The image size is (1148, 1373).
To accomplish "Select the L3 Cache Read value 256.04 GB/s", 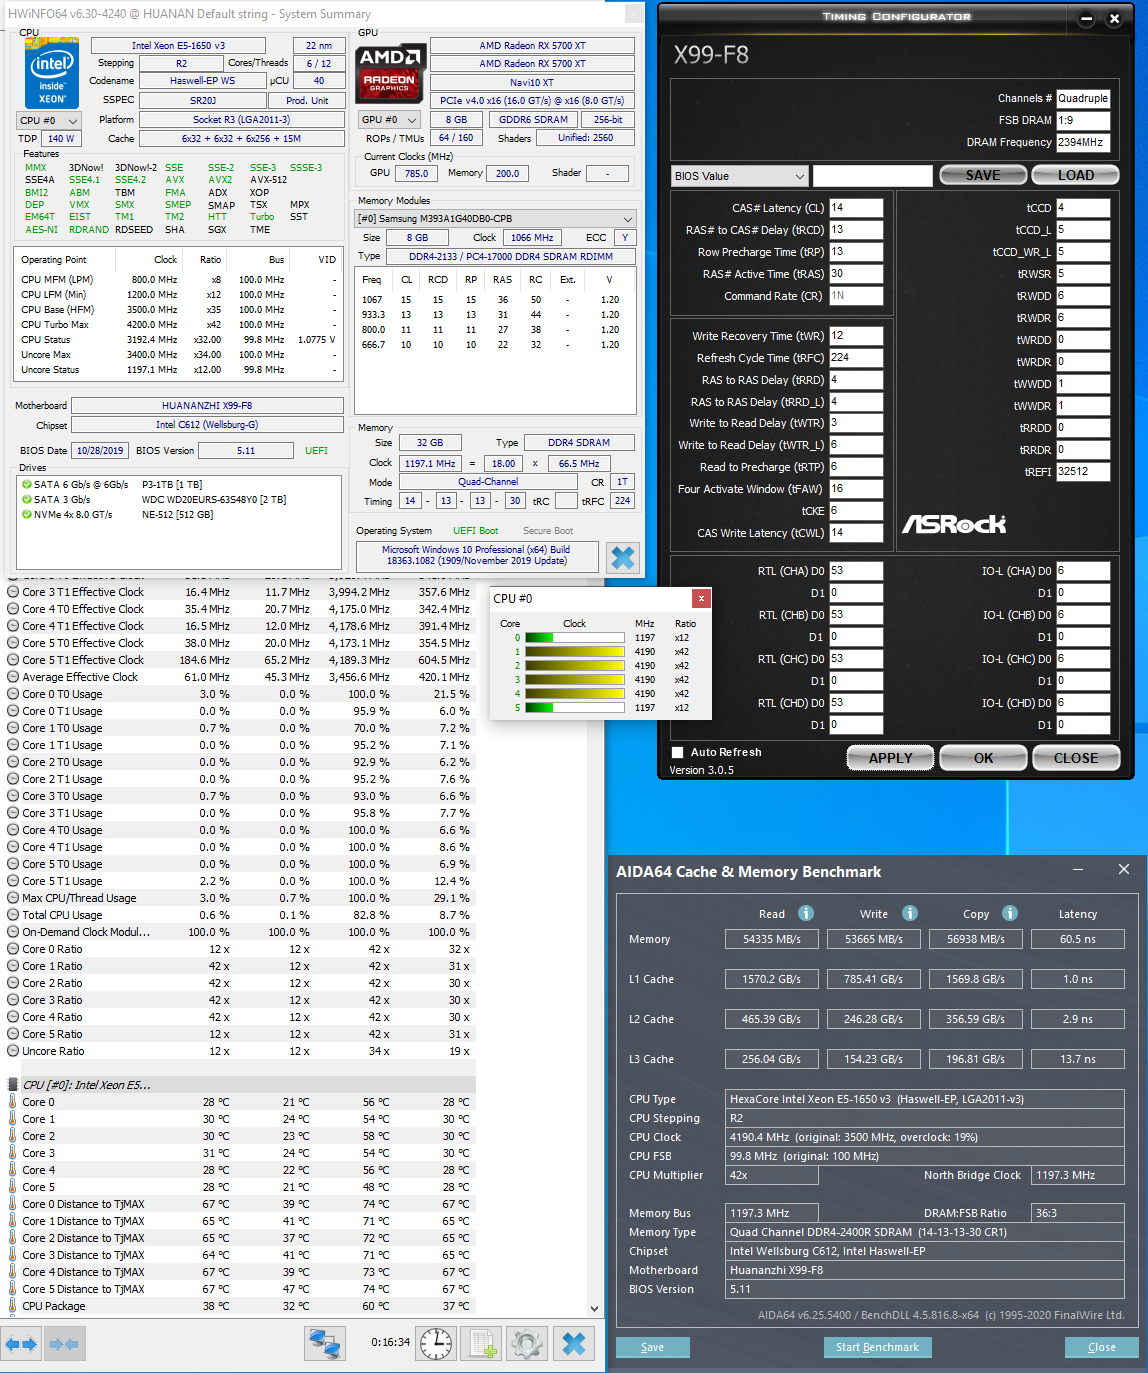I will pos(772,1059).
